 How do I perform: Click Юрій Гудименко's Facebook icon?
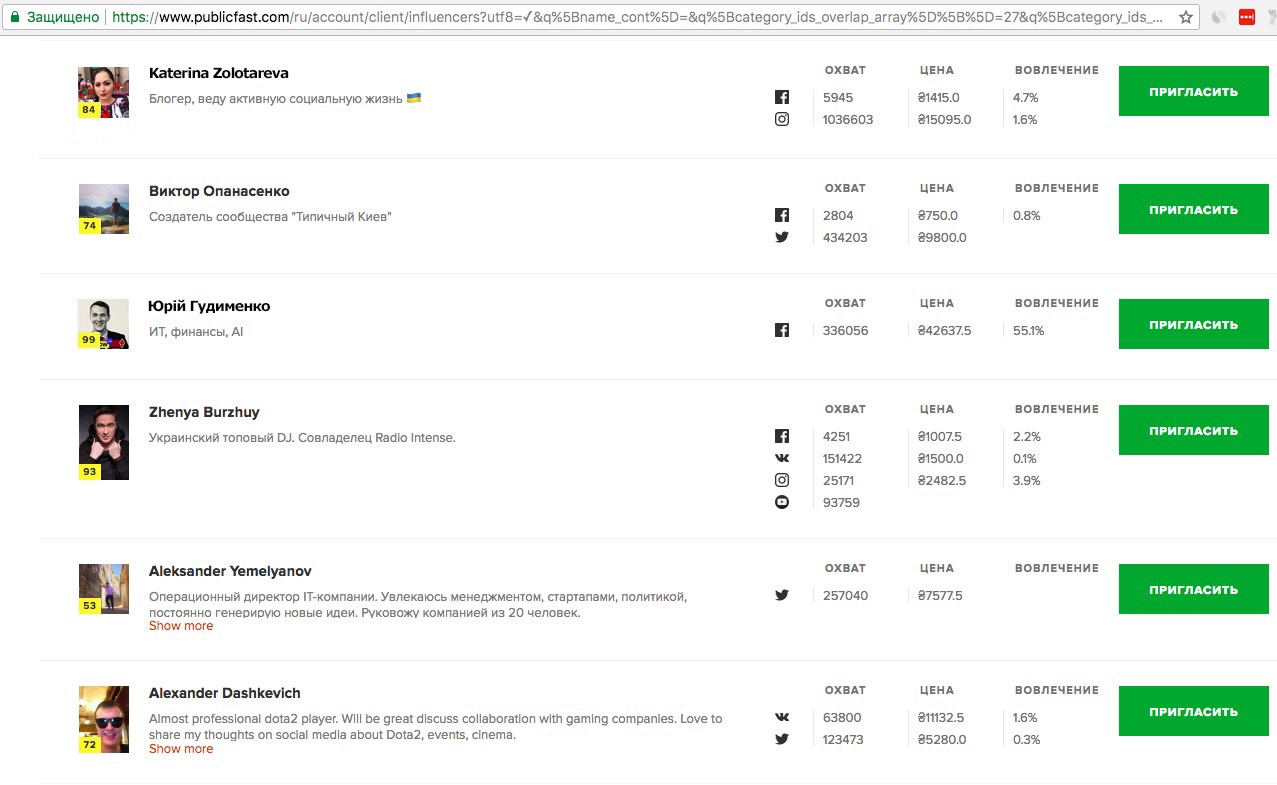[x=782, y=330]
